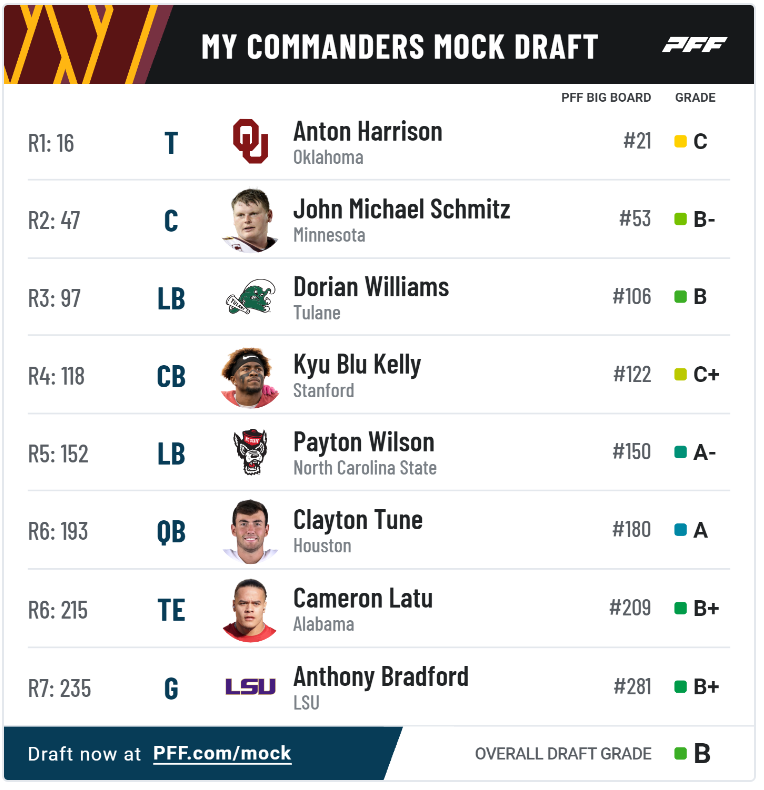The width and height of the screenshot is (764, 790).
Task: Select the Anton Harrison player name
Action: click(x=368, y=132)
